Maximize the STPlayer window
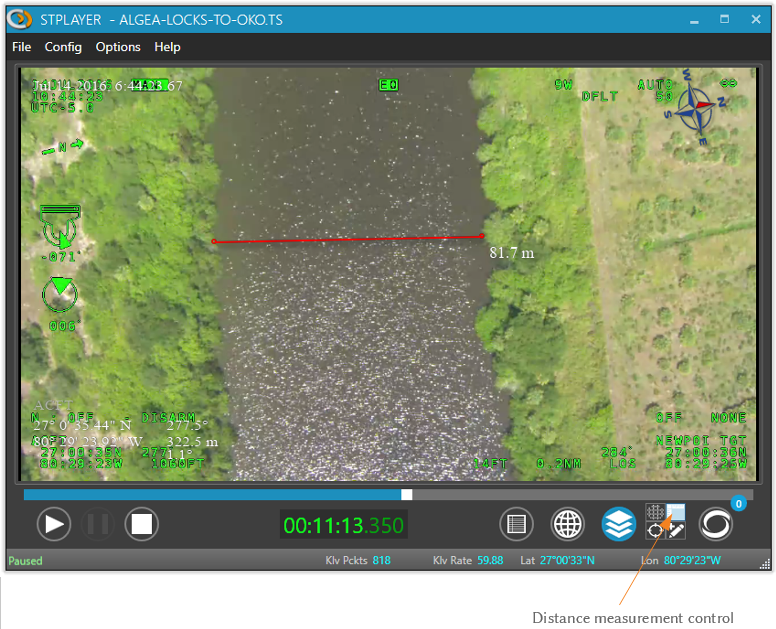 (725, 19)
